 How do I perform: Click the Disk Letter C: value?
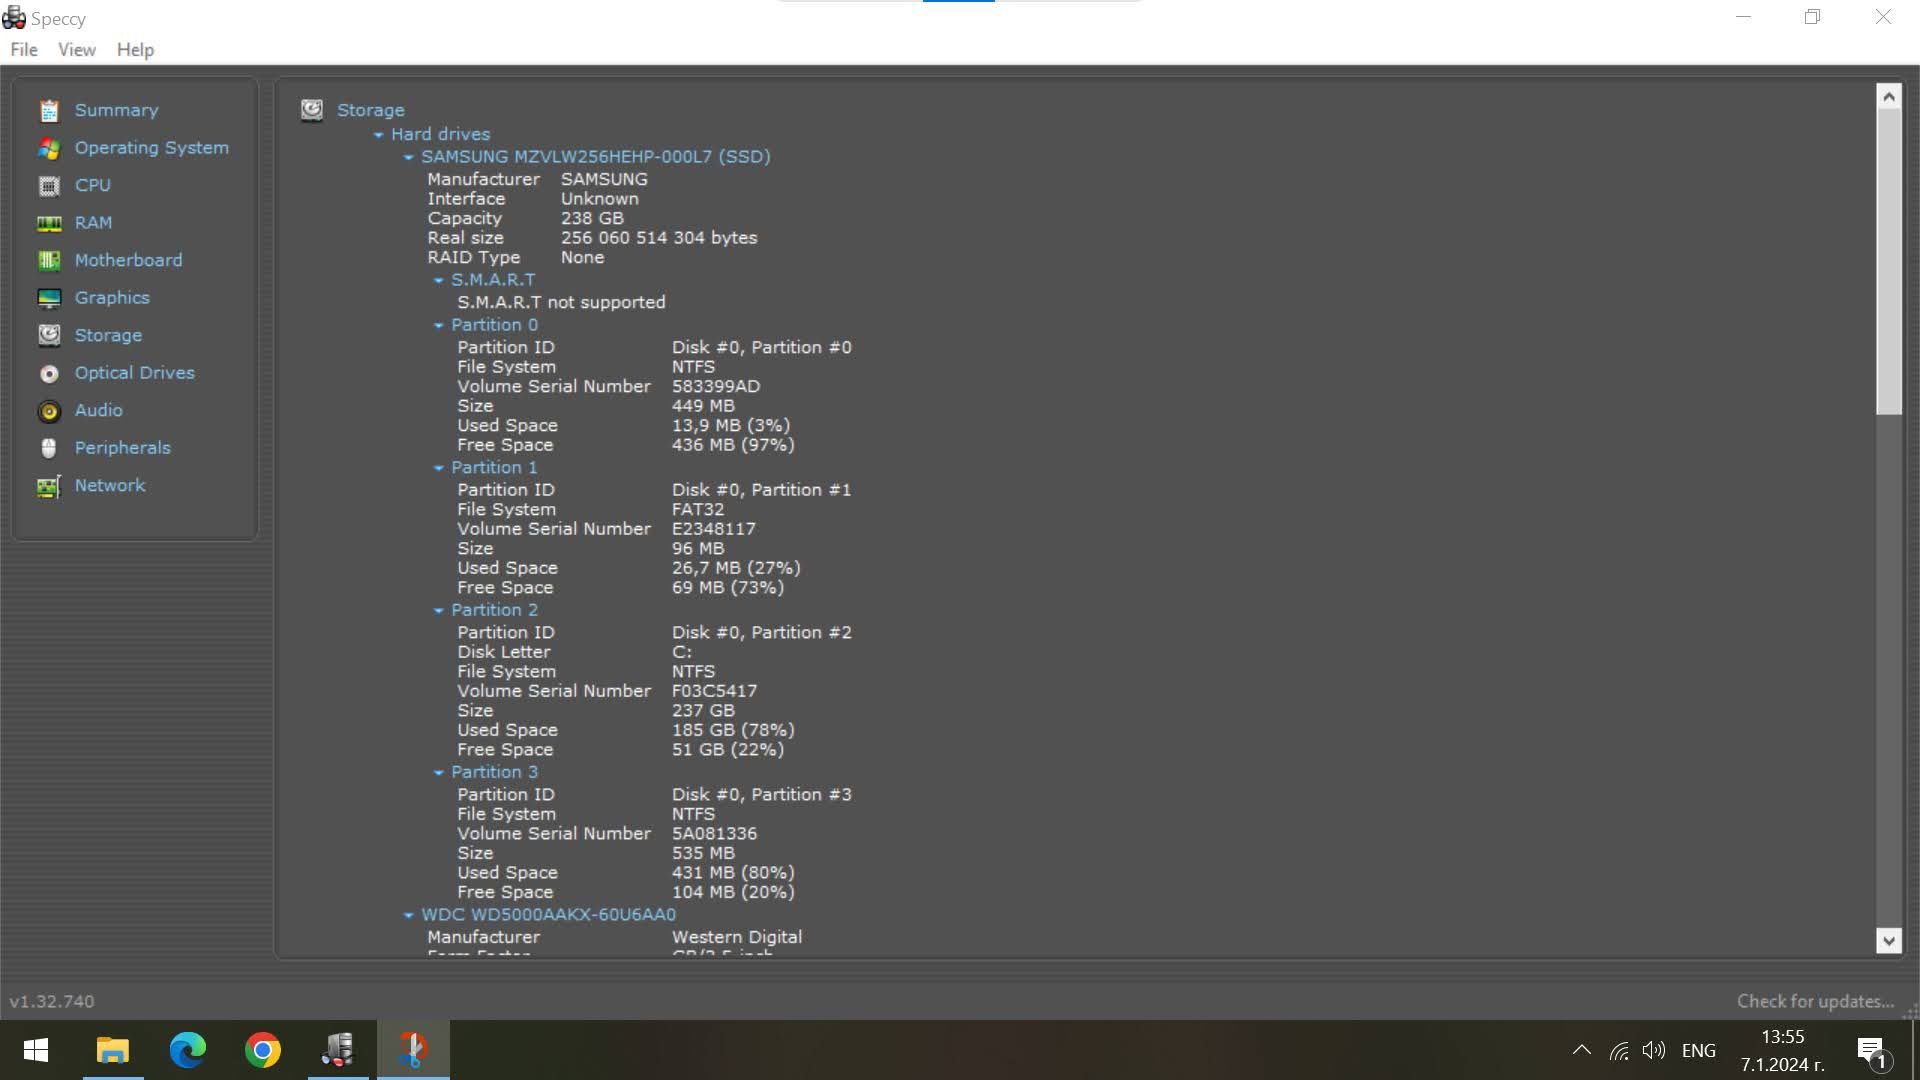coord(682,652)
